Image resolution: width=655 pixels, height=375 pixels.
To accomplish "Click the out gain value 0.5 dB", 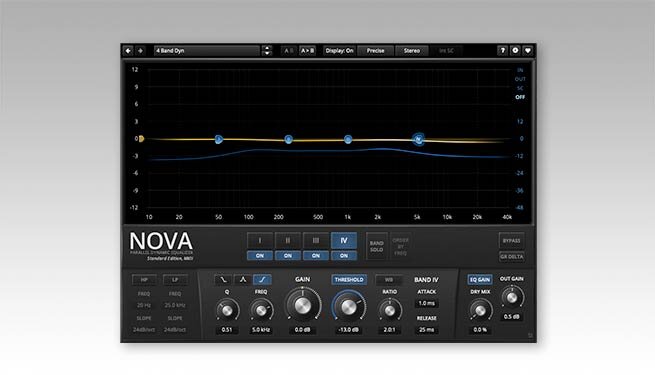I will [511, 317].
